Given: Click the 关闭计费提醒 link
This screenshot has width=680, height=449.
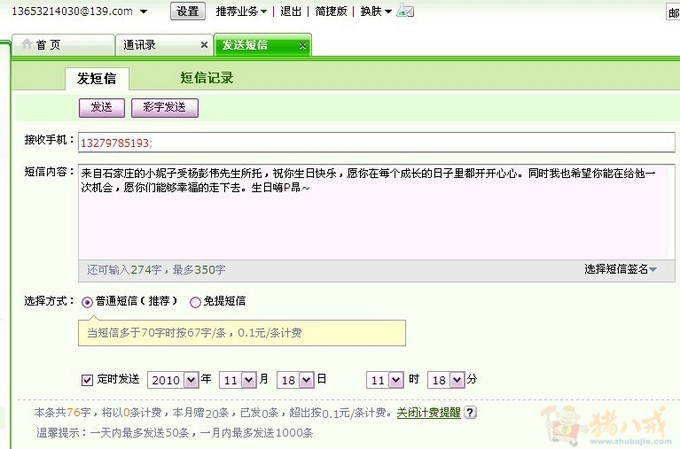Looking at the screenshot, I should 428,412.
